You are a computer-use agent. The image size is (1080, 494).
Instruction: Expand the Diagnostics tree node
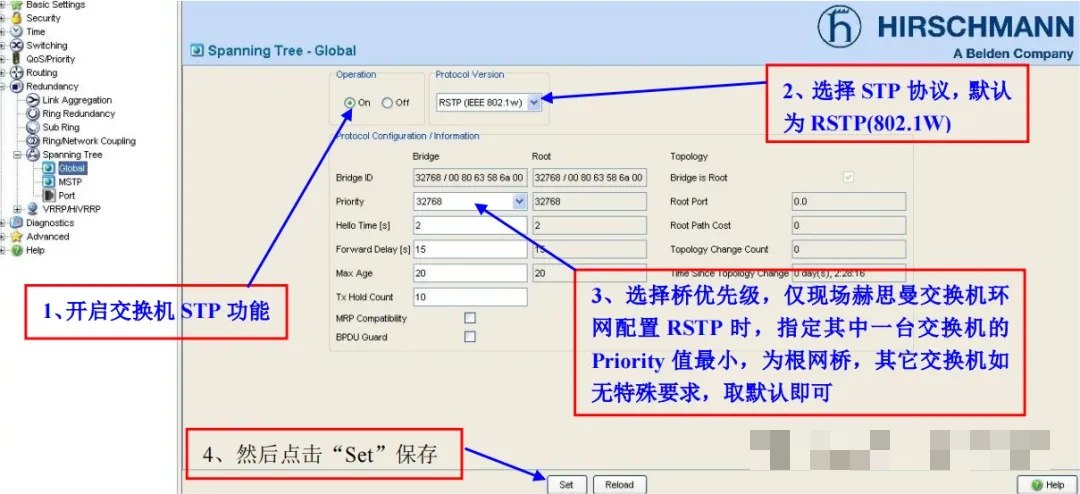[x=3, y=223]
